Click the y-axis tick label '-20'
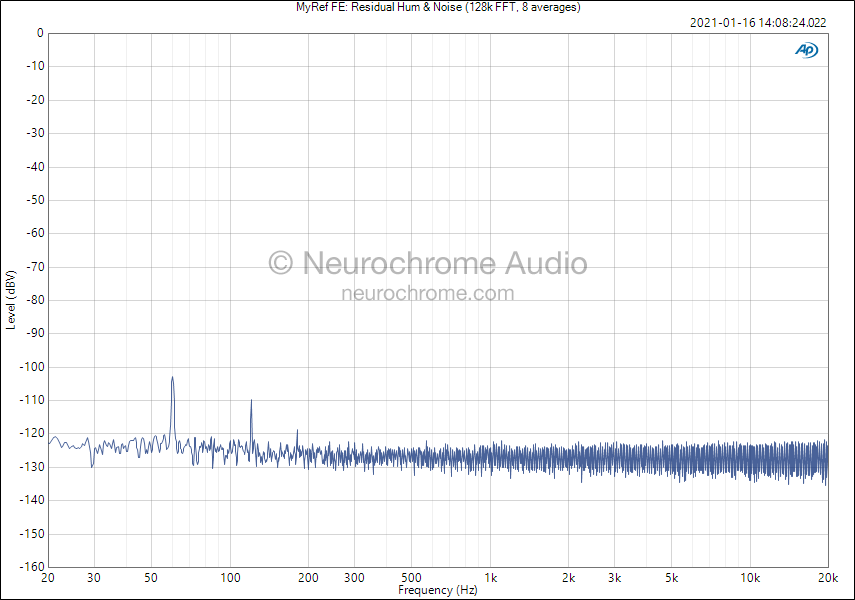 [x=35, y=100]
